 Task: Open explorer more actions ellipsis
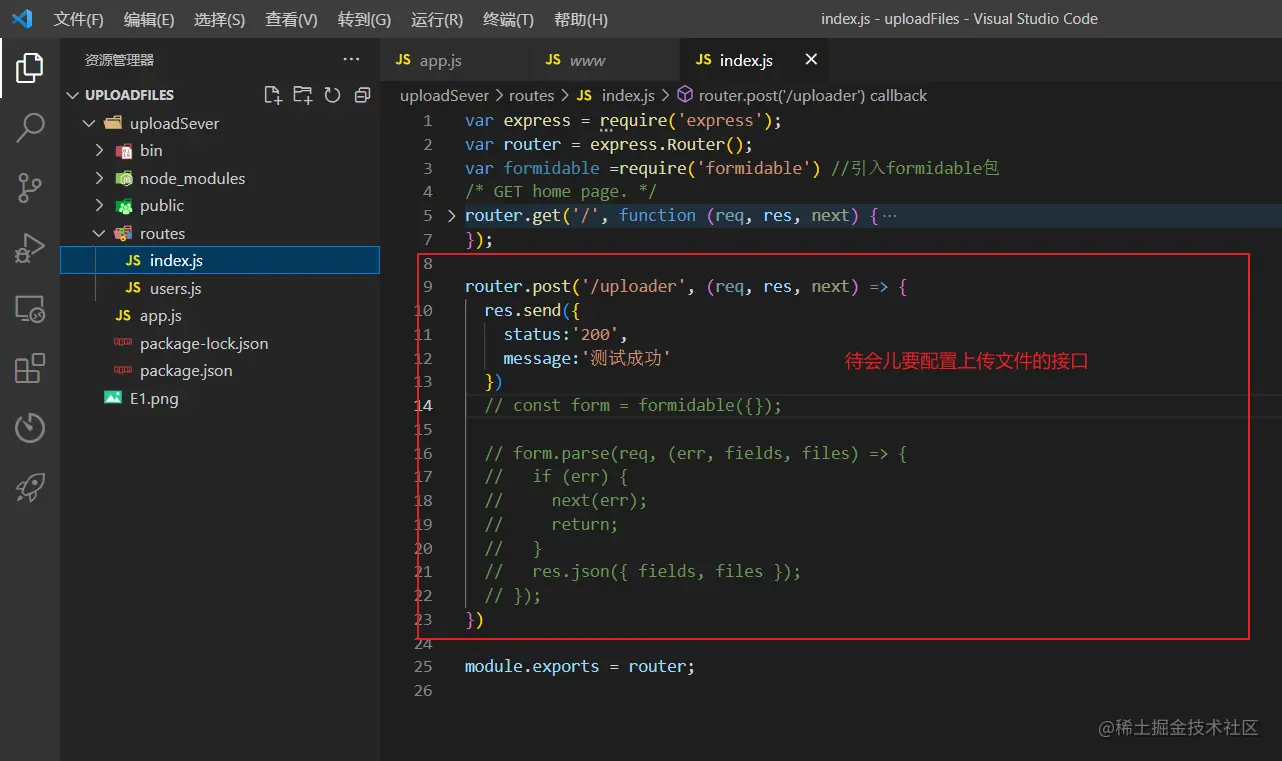click(x=351, y=60)
